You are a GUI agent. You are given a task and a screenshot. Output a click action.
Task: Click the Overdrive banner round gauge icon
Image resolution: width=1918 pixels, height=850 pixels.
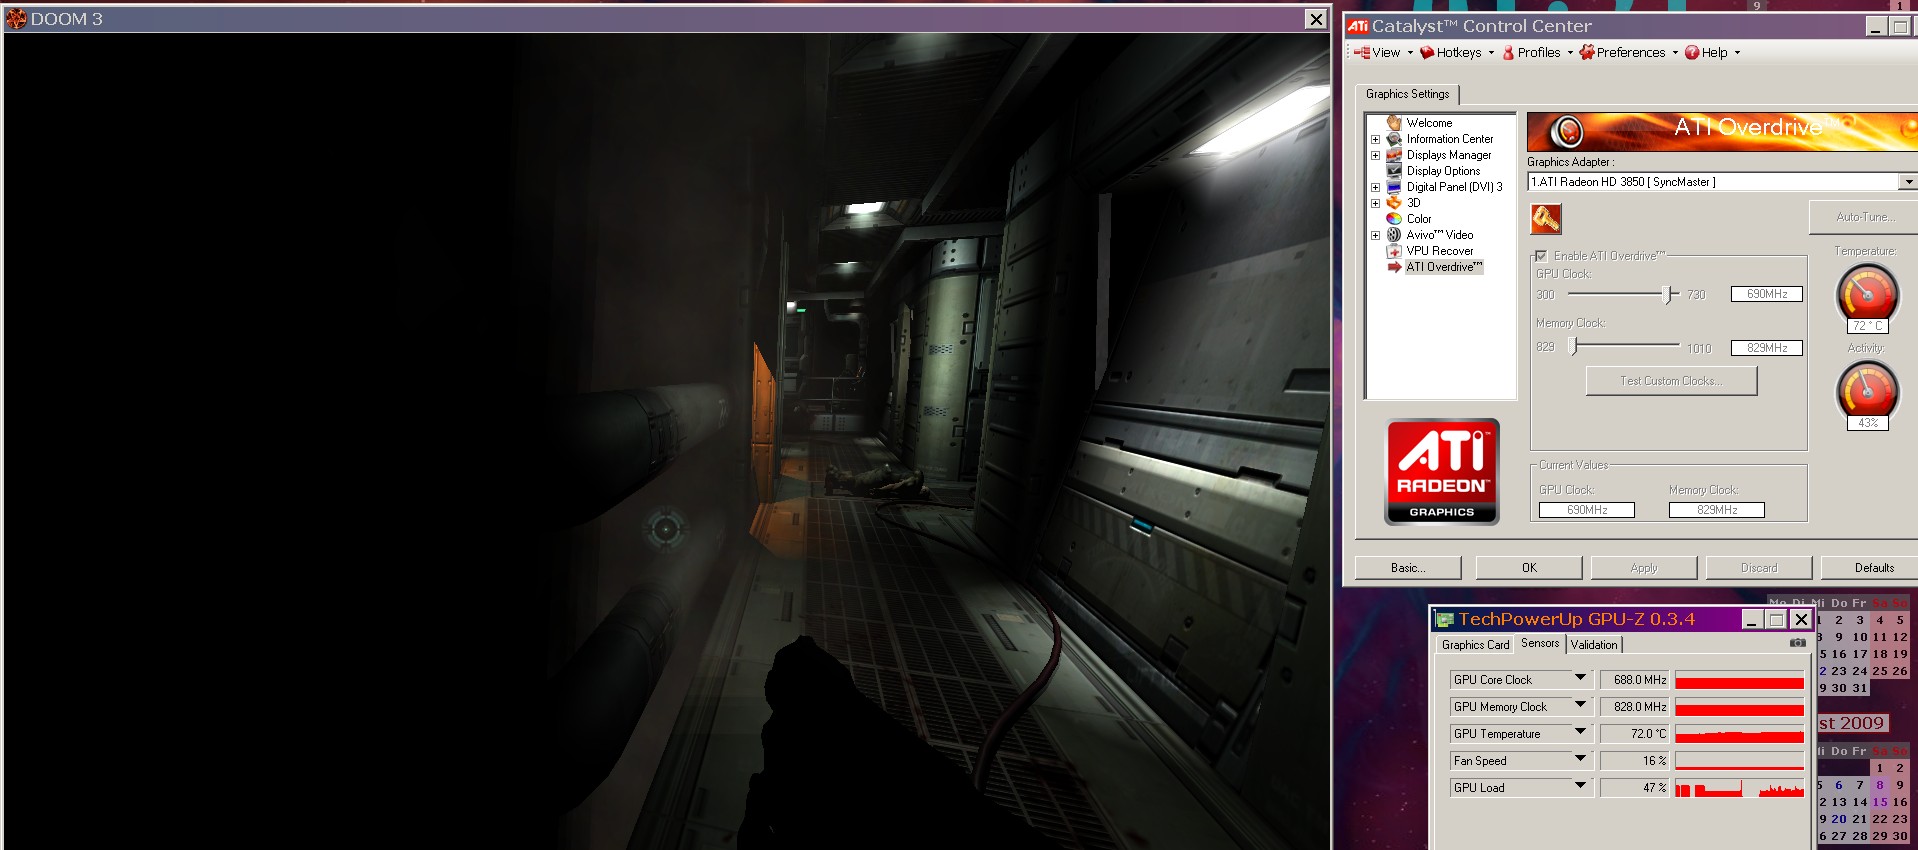click(1567, 132)
